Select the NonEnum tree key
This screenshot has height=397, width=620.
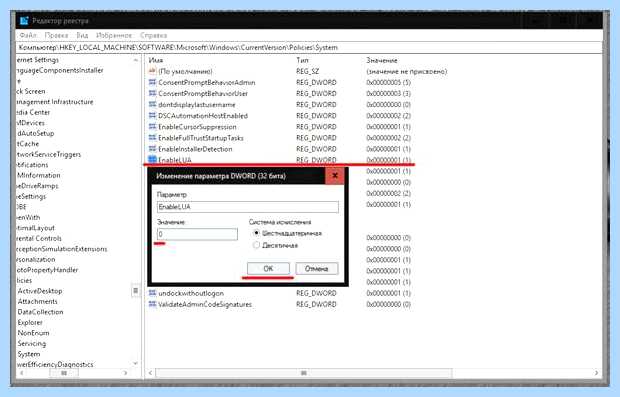coord(33,333)
